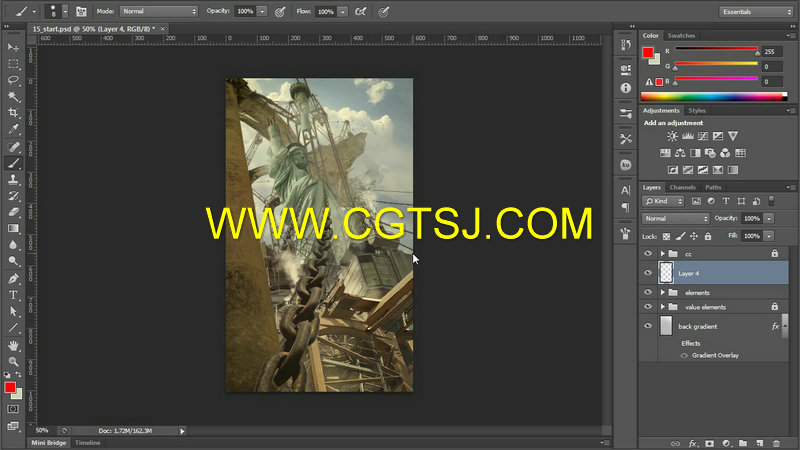Open the Timeline tab
The image size is (800, 450).
88,443
